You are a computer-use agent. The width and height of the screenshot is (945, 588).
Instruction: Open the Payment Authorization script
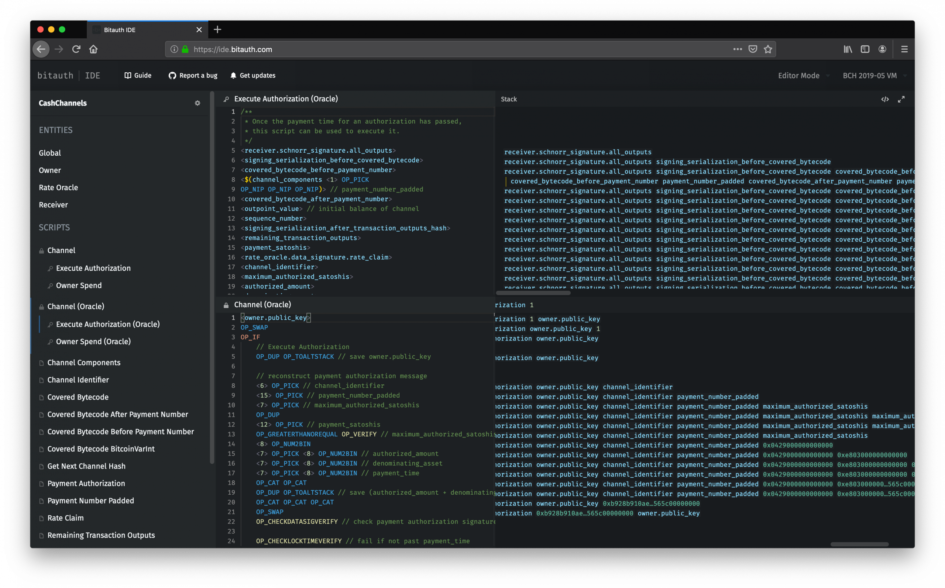coord(86,484)
